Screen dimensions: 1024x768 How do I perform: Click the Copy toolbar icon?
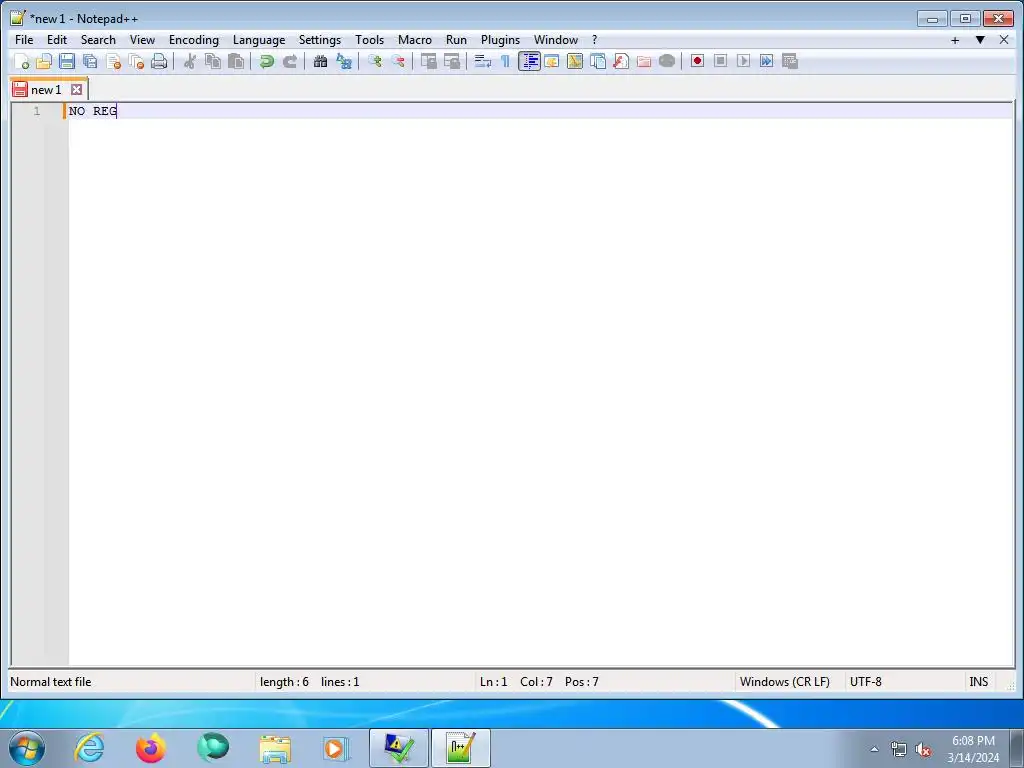click(213, 61)
